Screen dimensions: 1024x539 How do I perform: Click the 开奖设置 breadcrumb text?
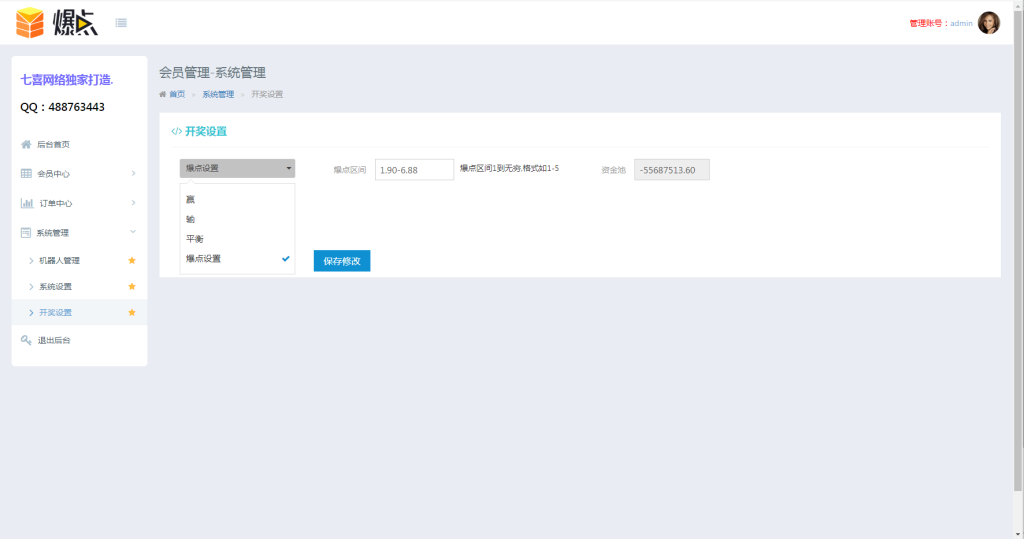coord(267,94)
